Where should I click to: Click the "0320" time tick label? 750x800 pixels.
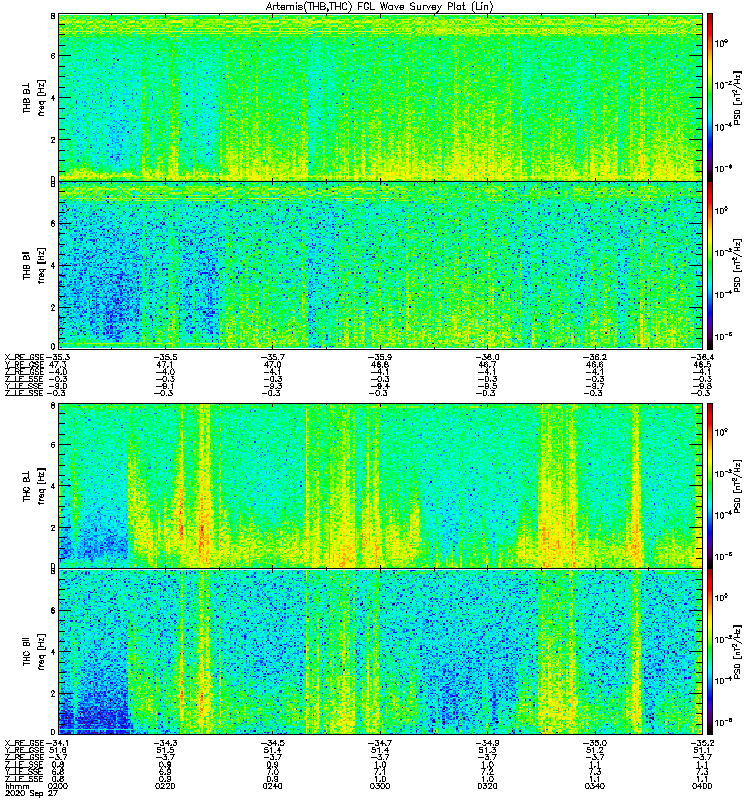pyautogui.click(x=487, y=786)
